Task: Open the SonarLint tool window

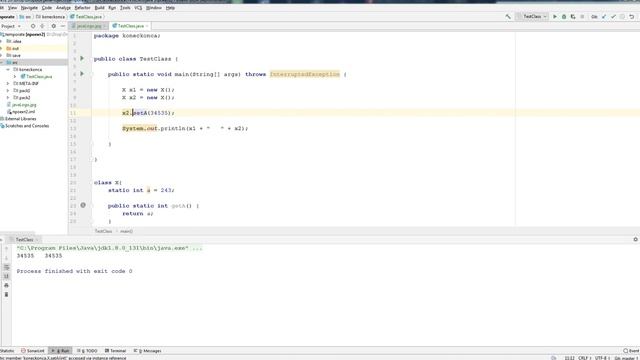Action: click(32, 351)
